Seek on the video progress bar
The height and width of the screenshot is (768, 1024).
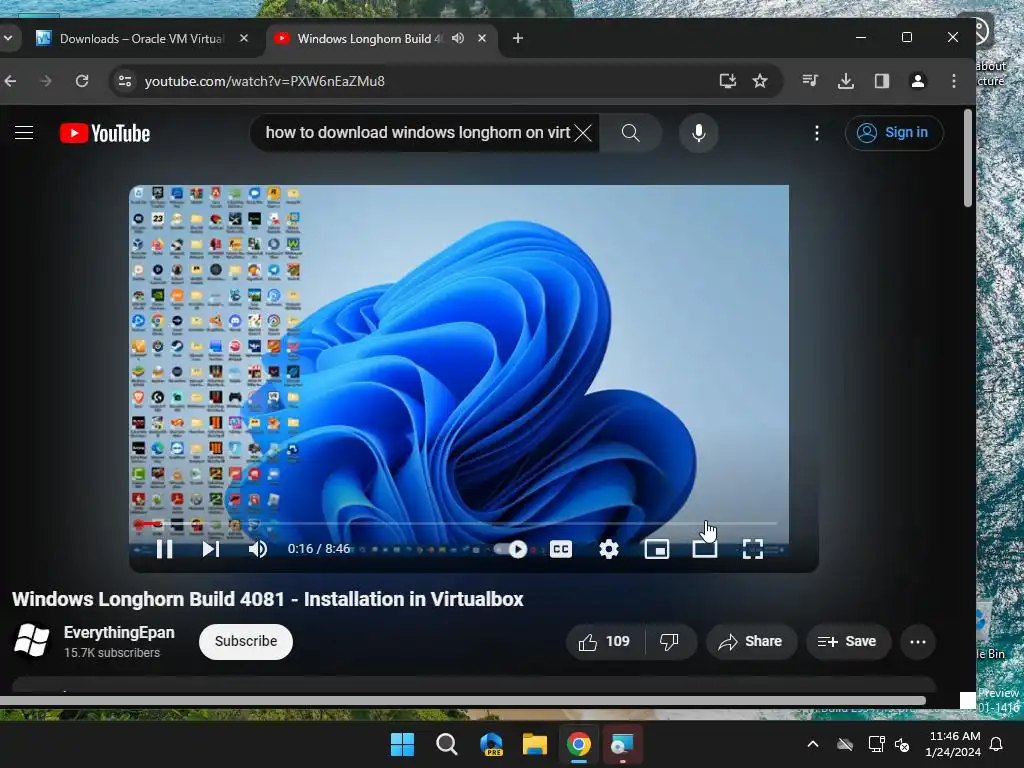click(457, 523)
